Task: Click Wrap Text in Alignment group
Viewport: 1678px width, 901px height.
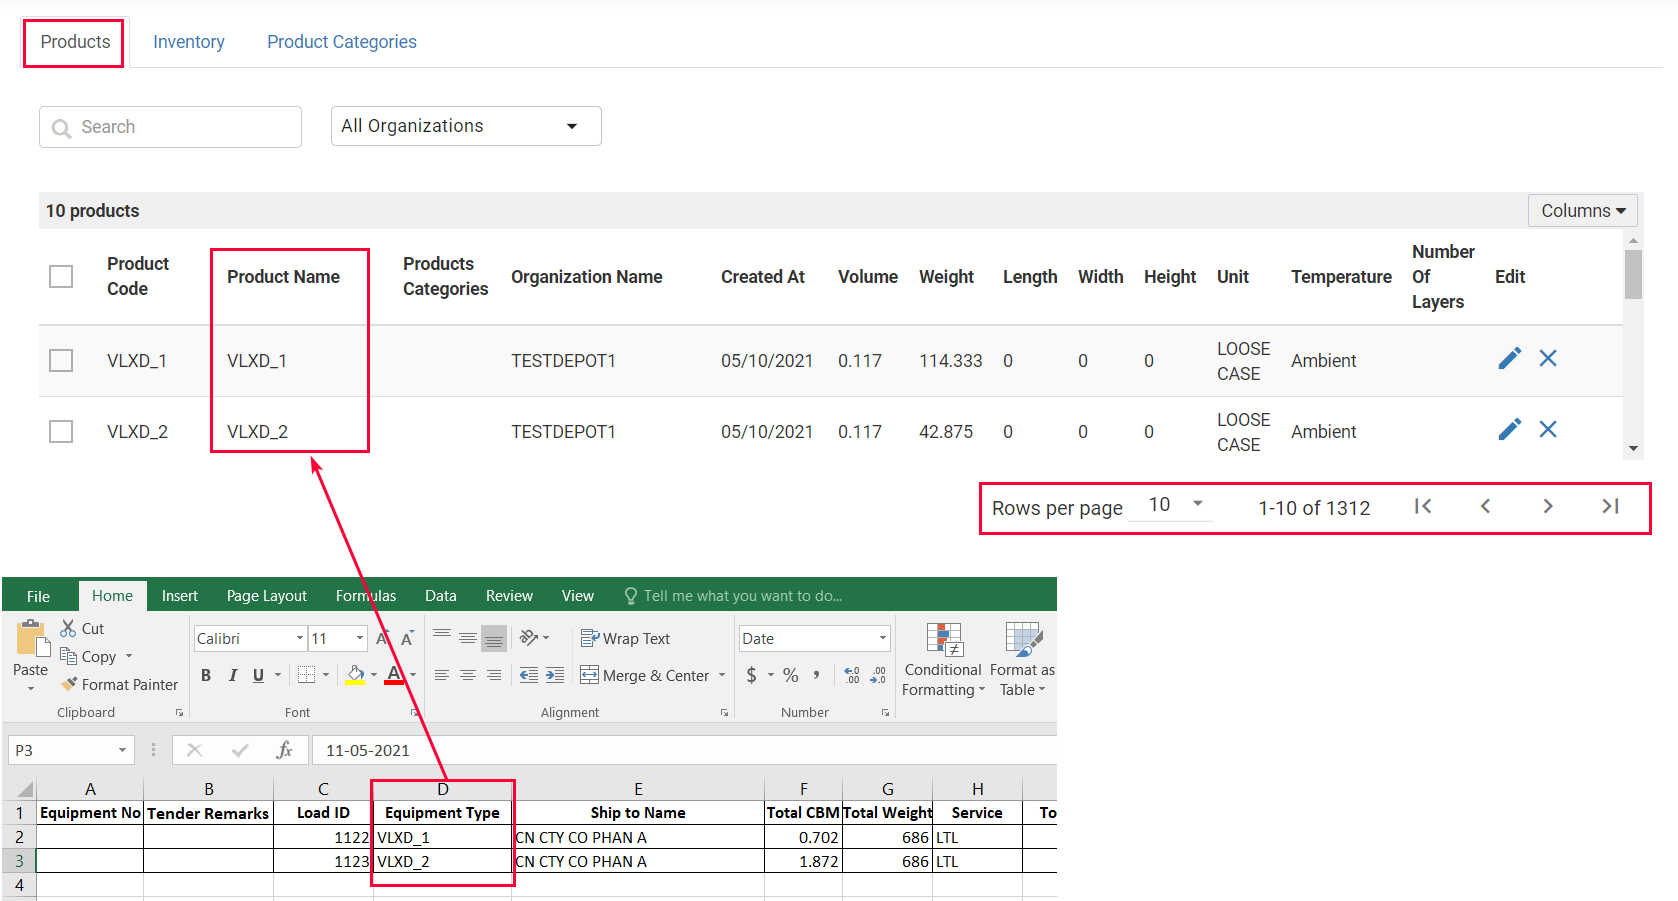Action: (626, 638)
